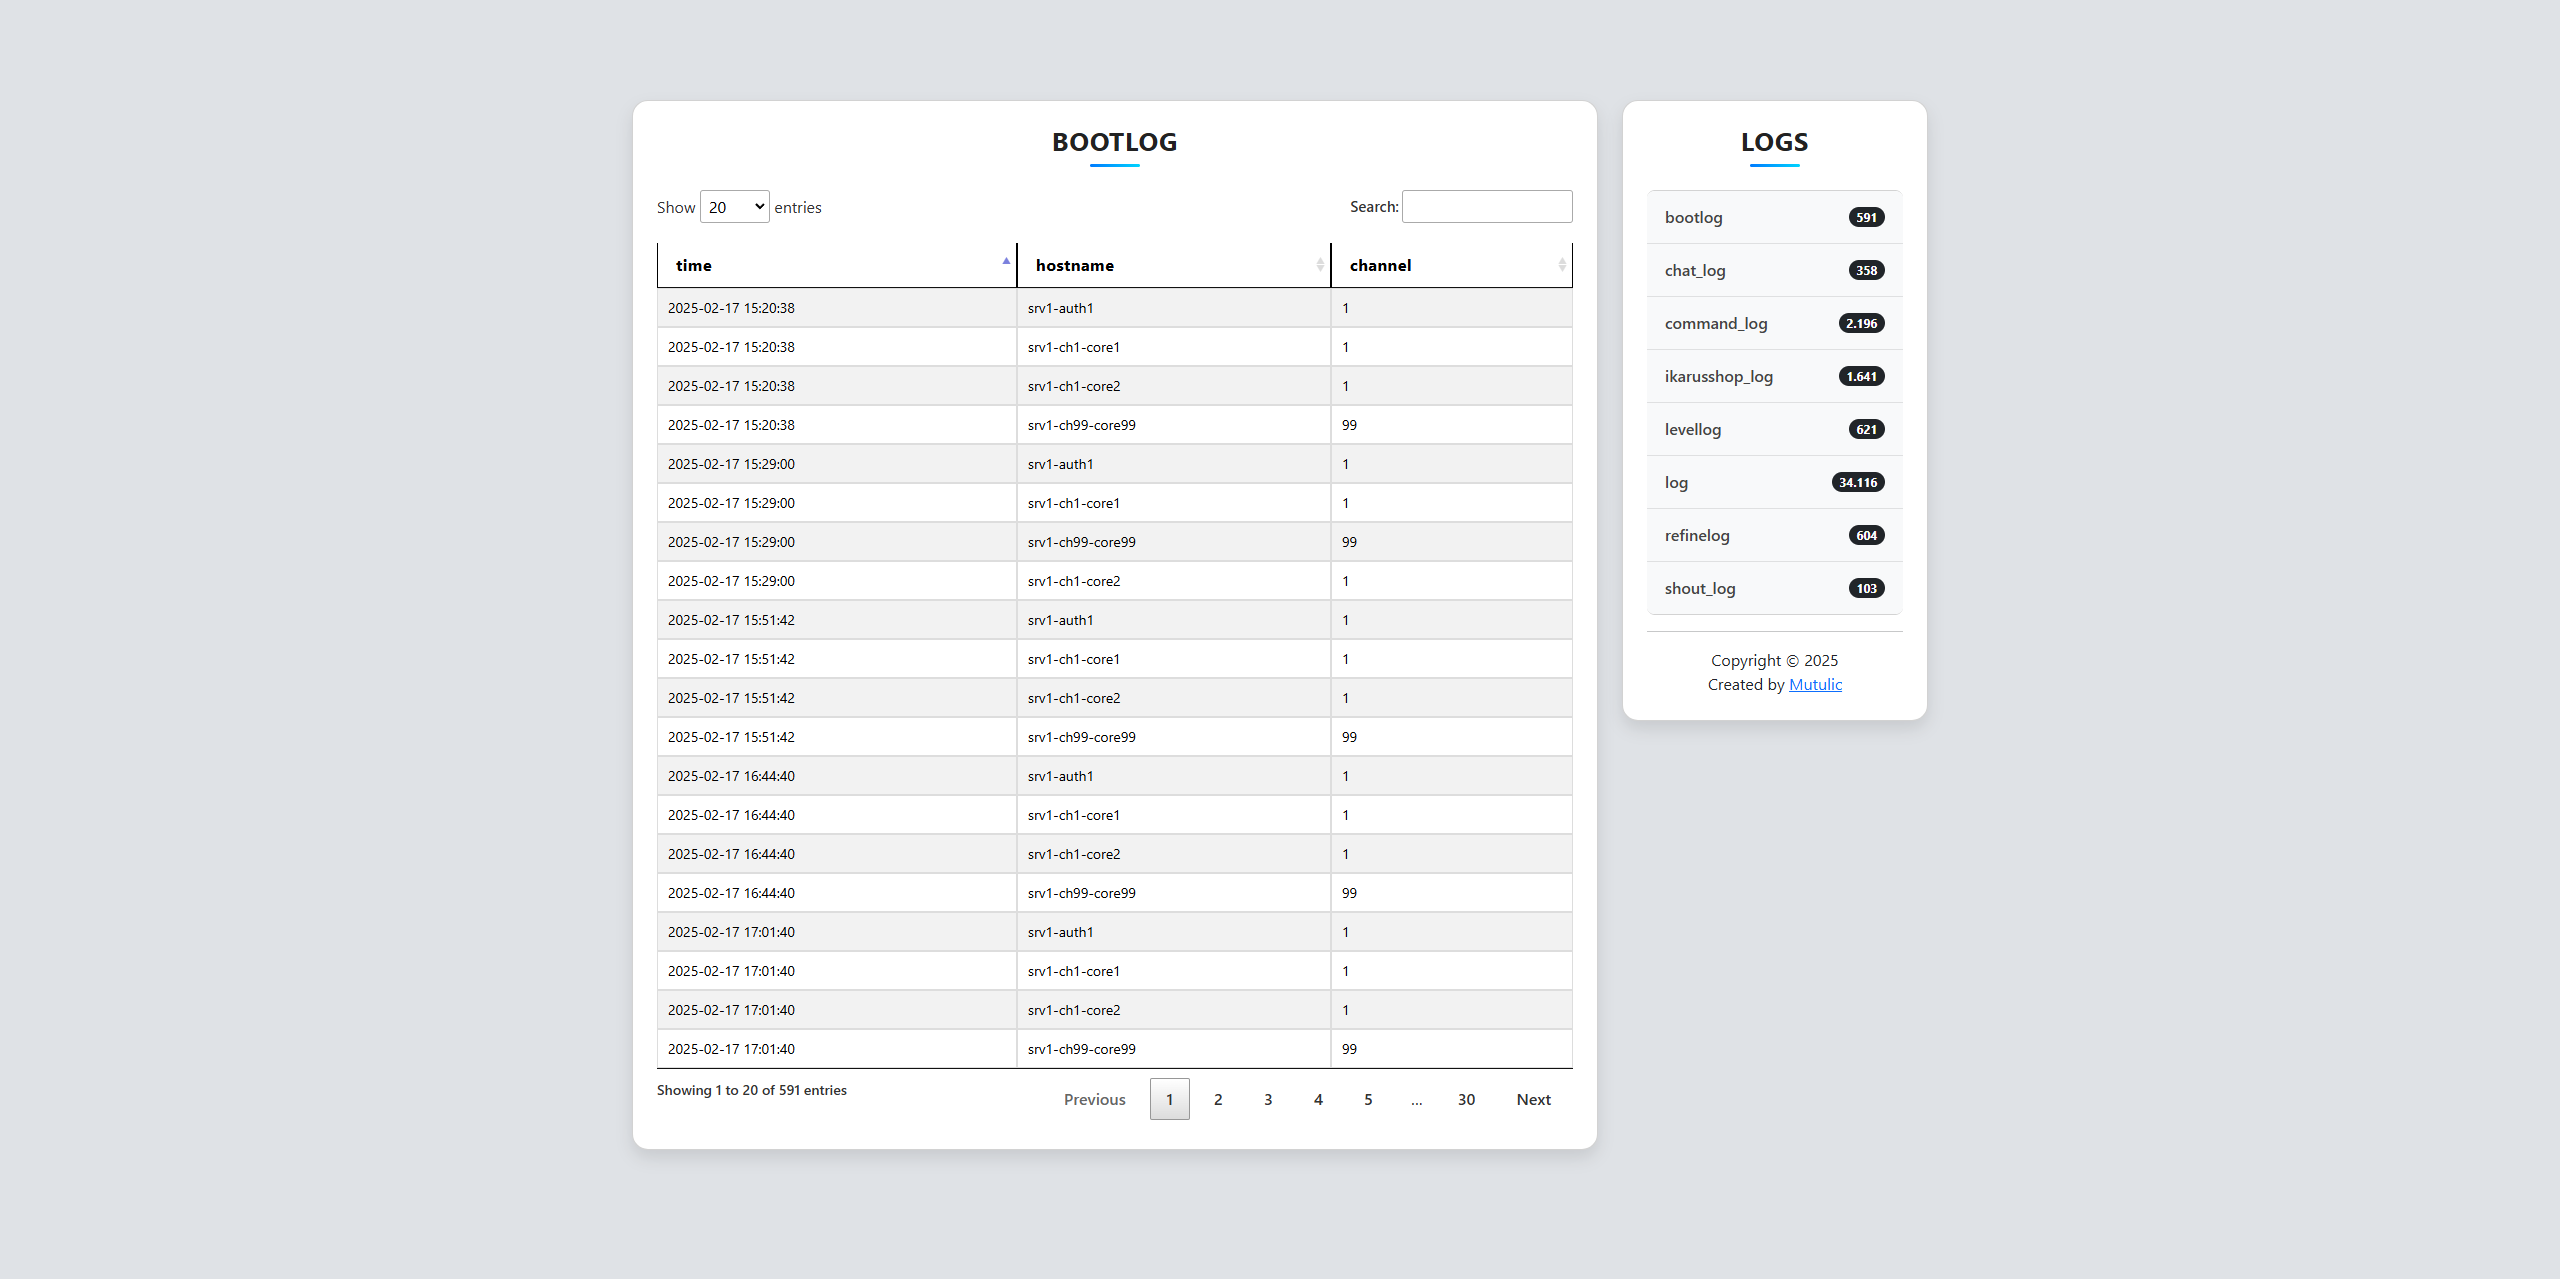
Task: Click the 34.116 badge next to log
Action: 1857,483
